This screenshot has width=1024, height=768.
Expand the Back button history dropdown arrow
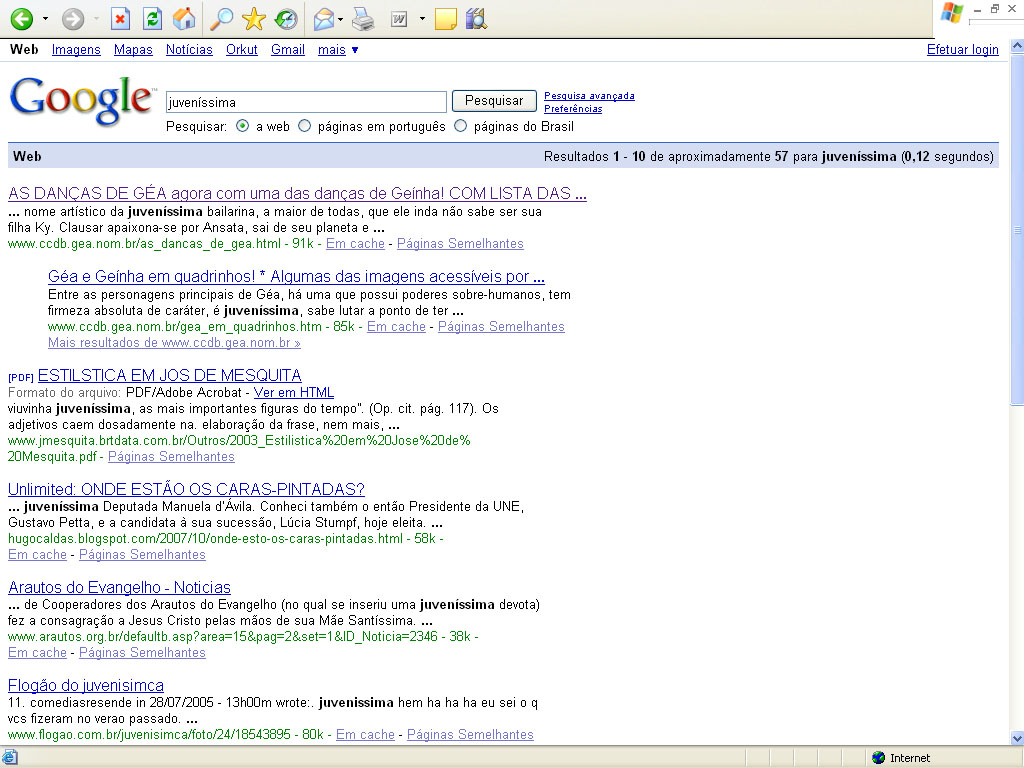[45, 19]
